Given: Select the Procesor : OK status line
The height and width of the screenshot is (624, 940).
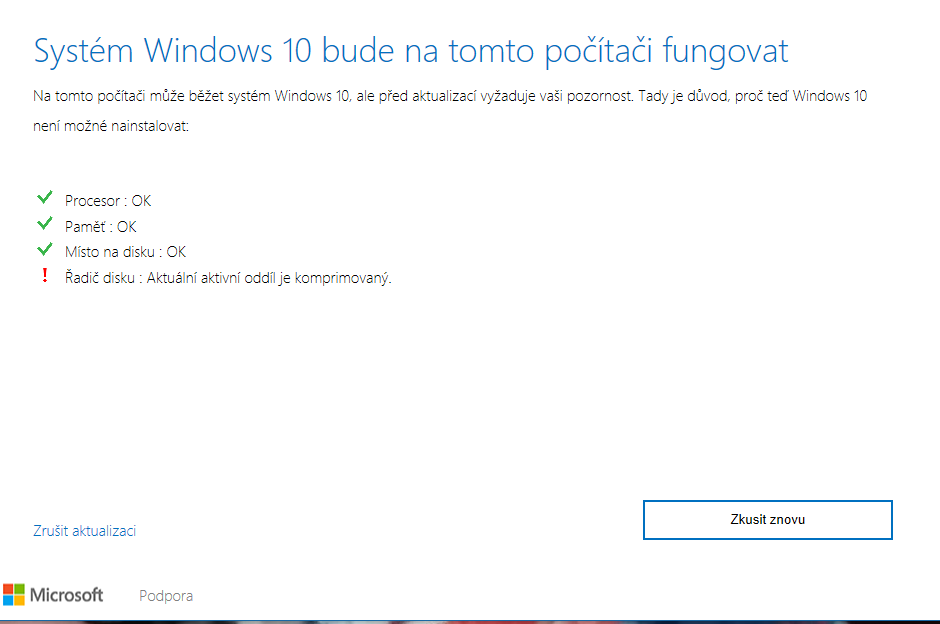Looking at the screenshot, I should click(108, 201).
